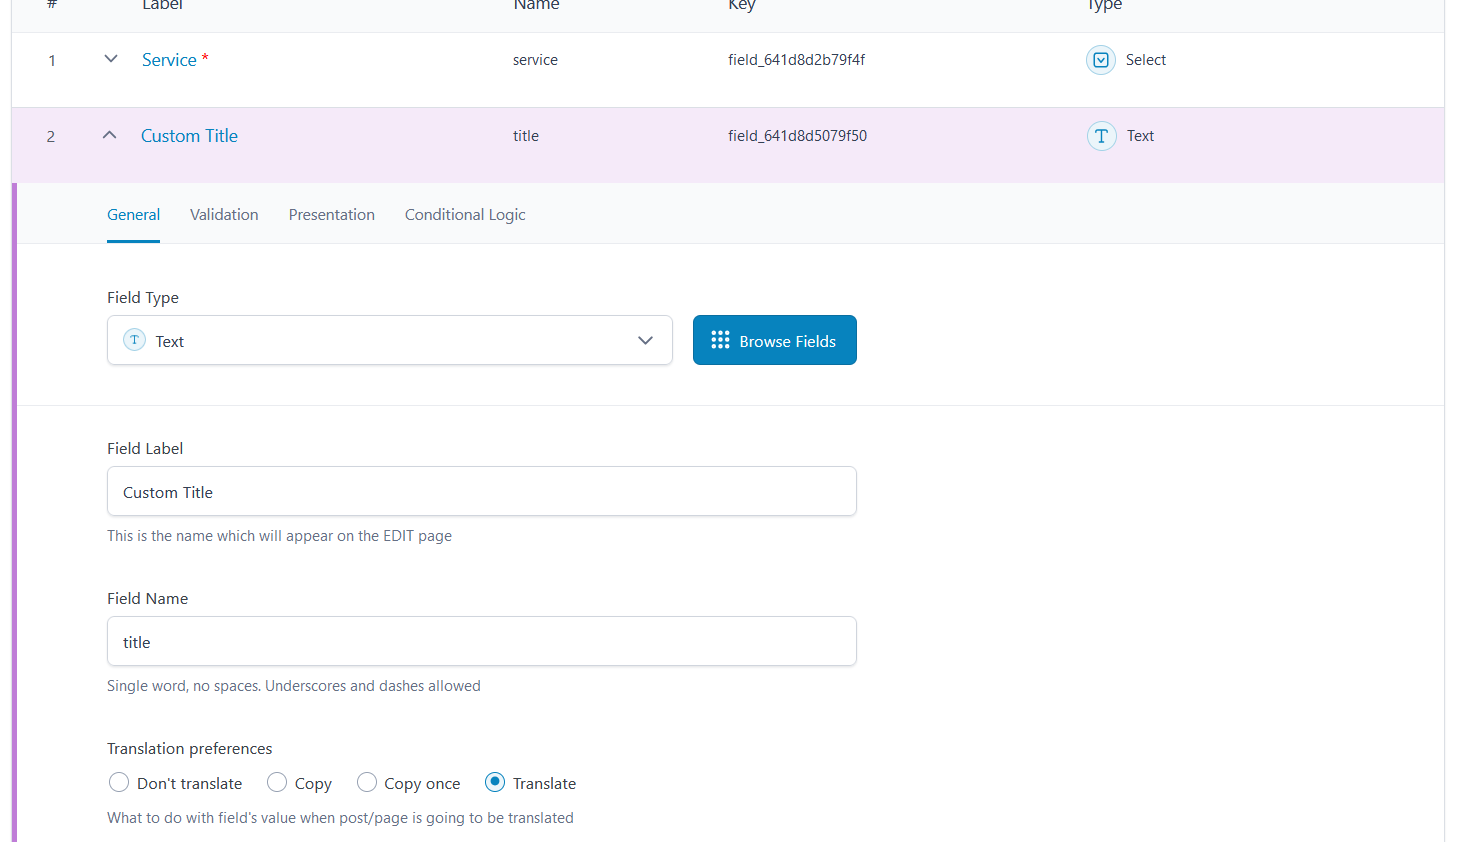Click the Select type icon in Service row
Viewport: 1461px width, 842px height.
[x=1100, y=60]
